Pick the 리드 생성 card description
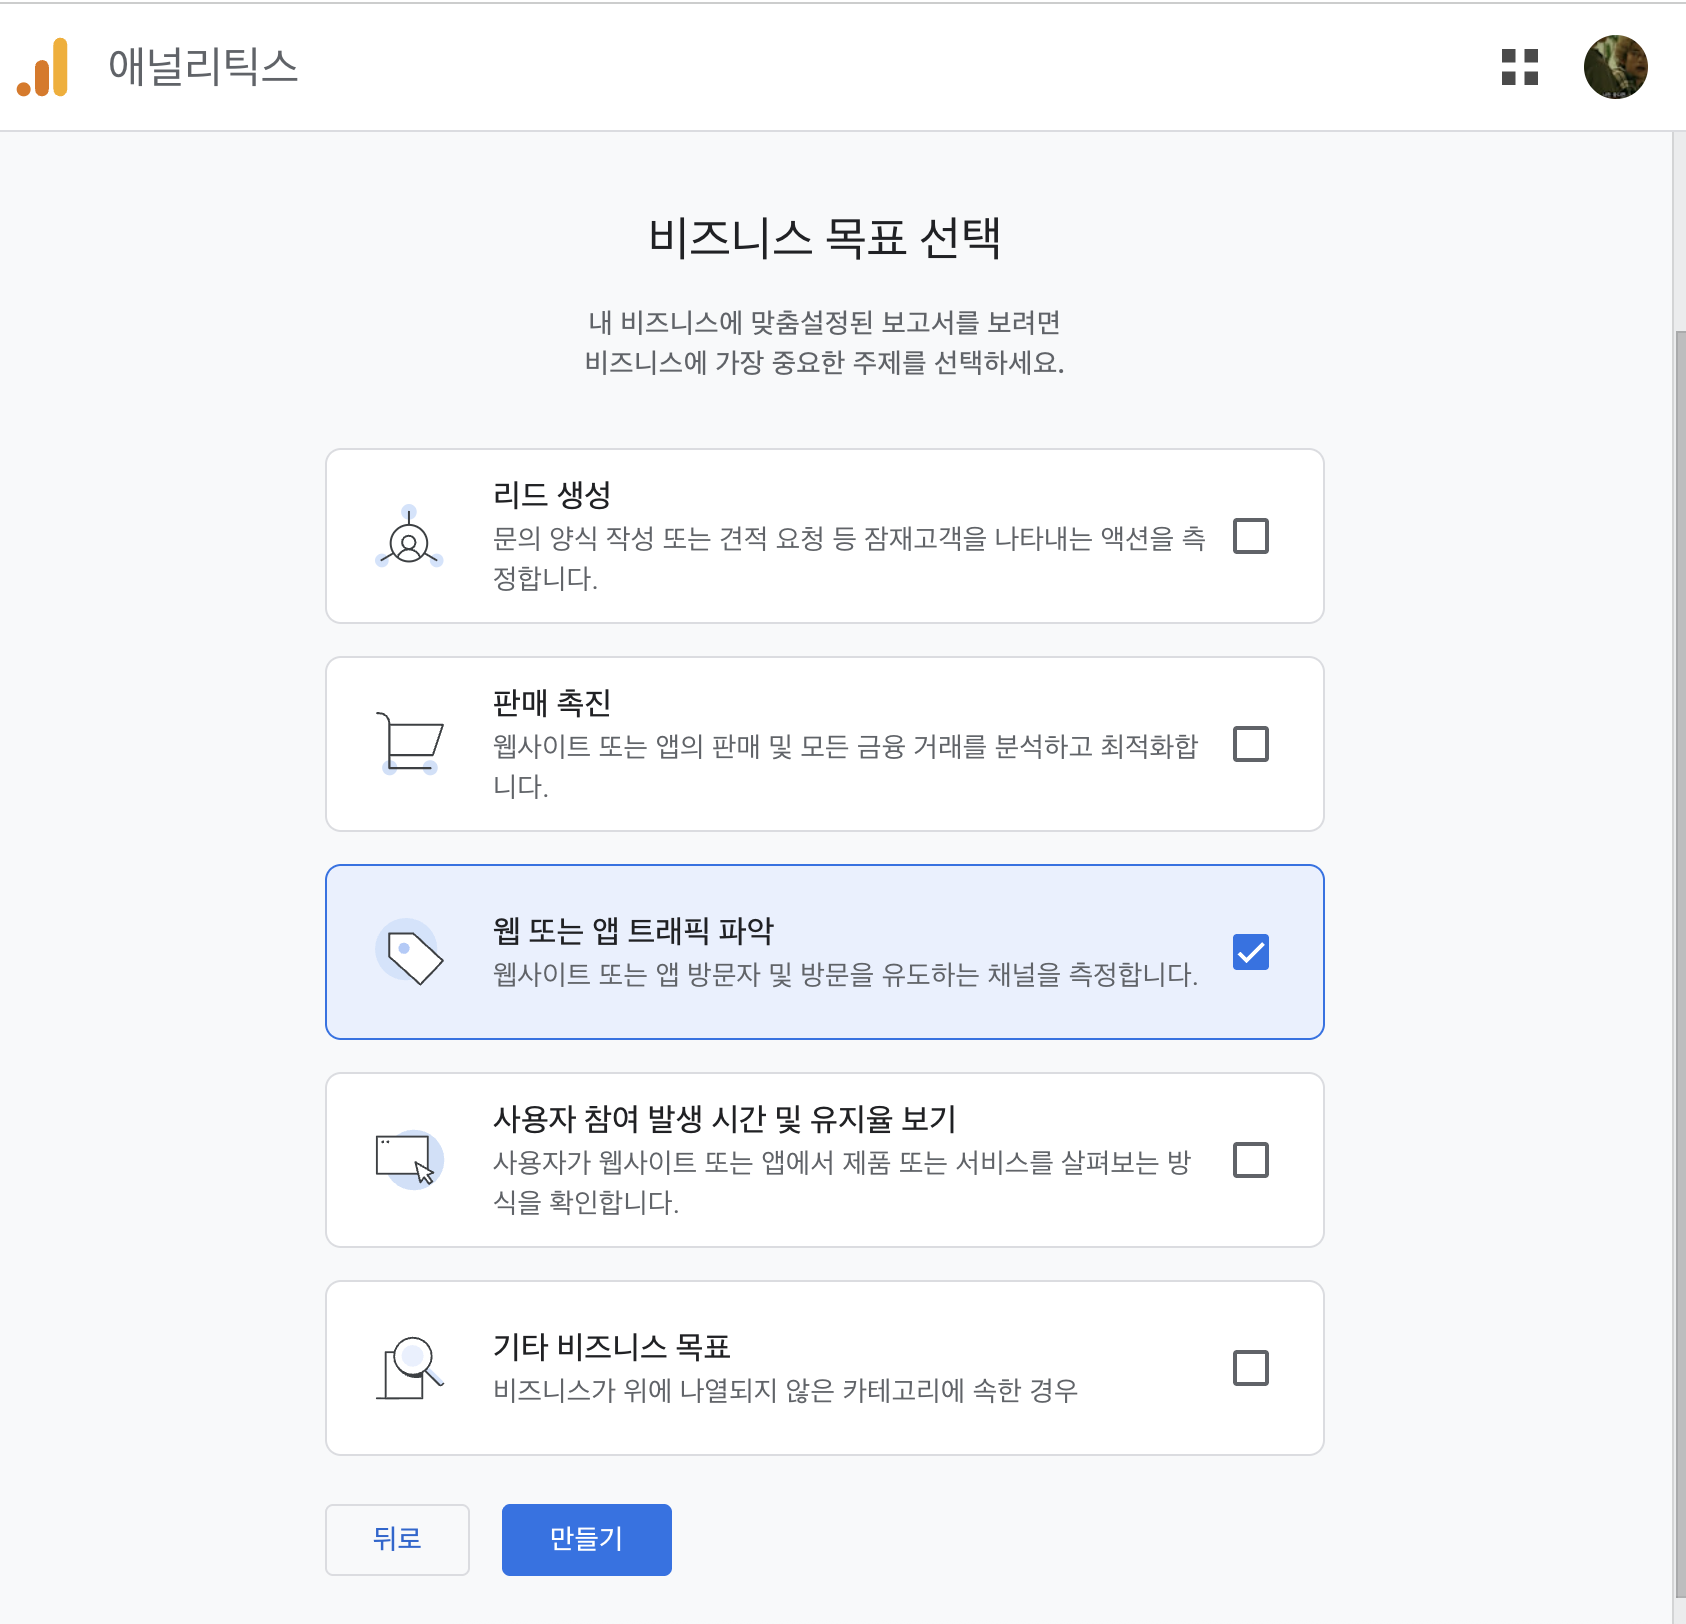 [x=848, y=558]
